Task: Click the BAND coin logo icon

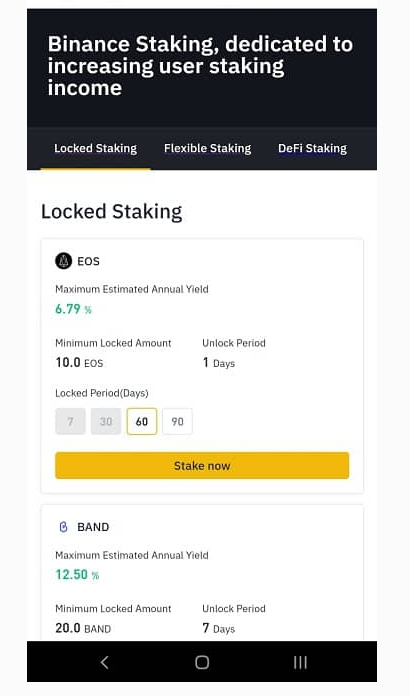Action: pos(63,527)
